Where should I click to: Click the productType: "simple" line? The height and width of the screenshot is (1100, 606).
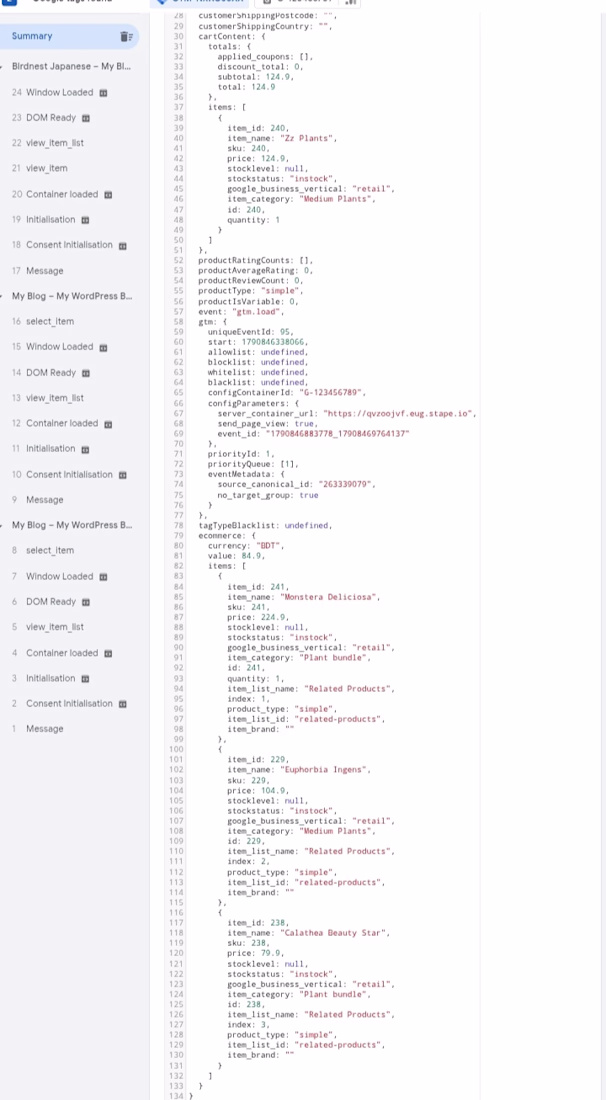click(x=250, y=291)
